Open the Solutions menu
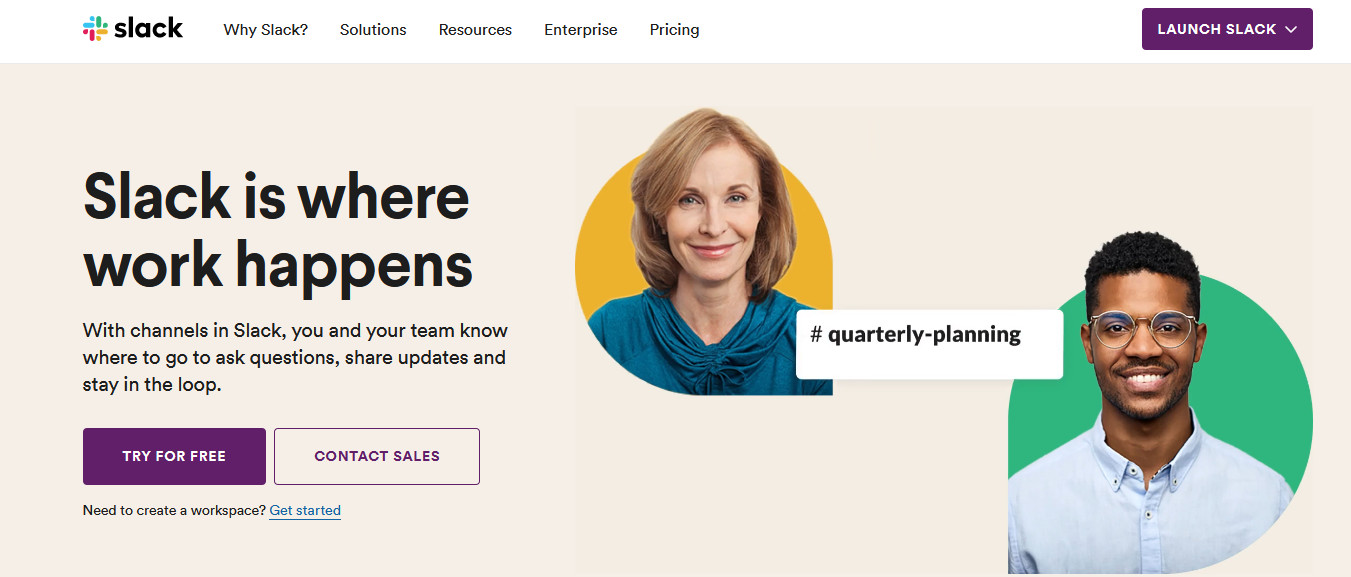The image size is (1351, 577). click(373, 30)
